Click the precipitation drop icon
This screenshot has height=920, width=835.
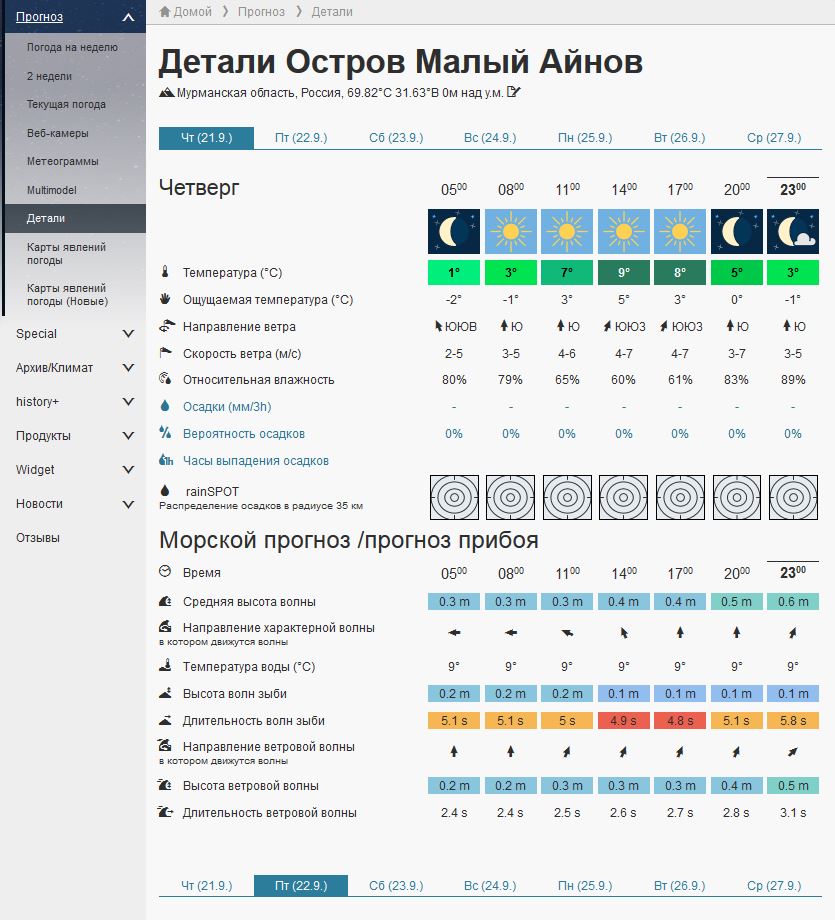(166, 407)
